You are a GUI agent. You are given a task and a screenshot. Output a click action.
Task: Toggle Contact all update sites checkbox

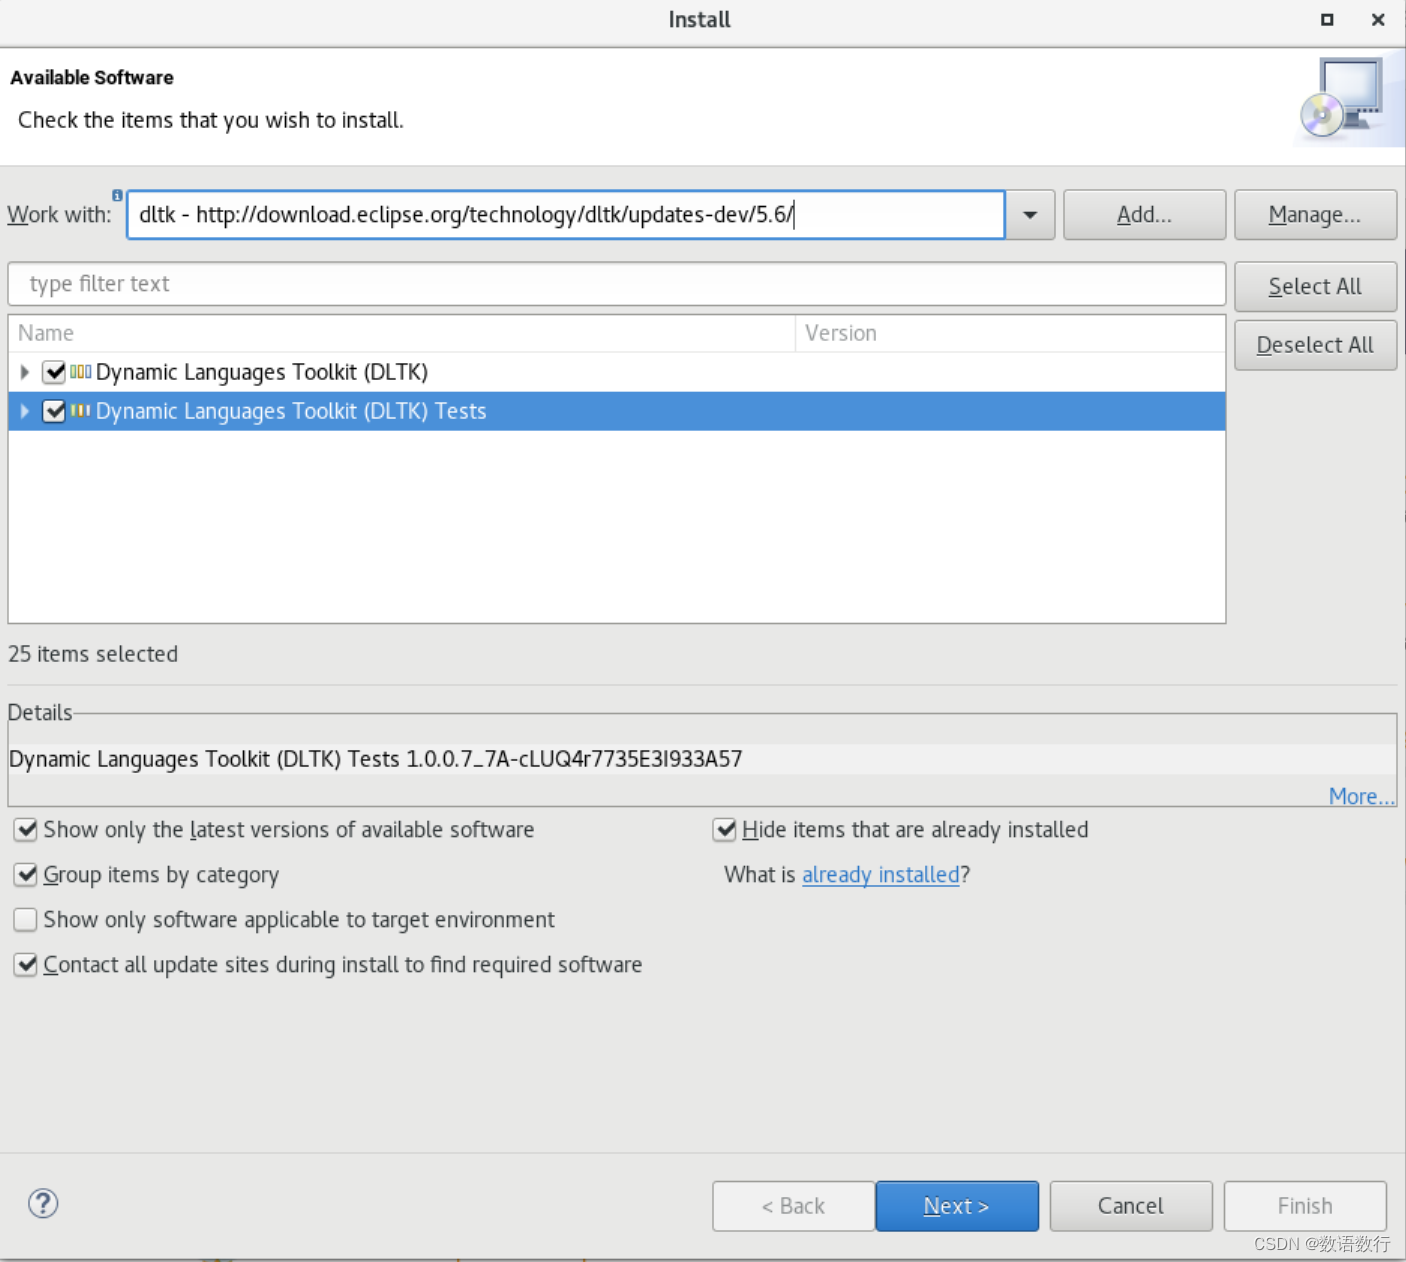click(x=26, y=965)
